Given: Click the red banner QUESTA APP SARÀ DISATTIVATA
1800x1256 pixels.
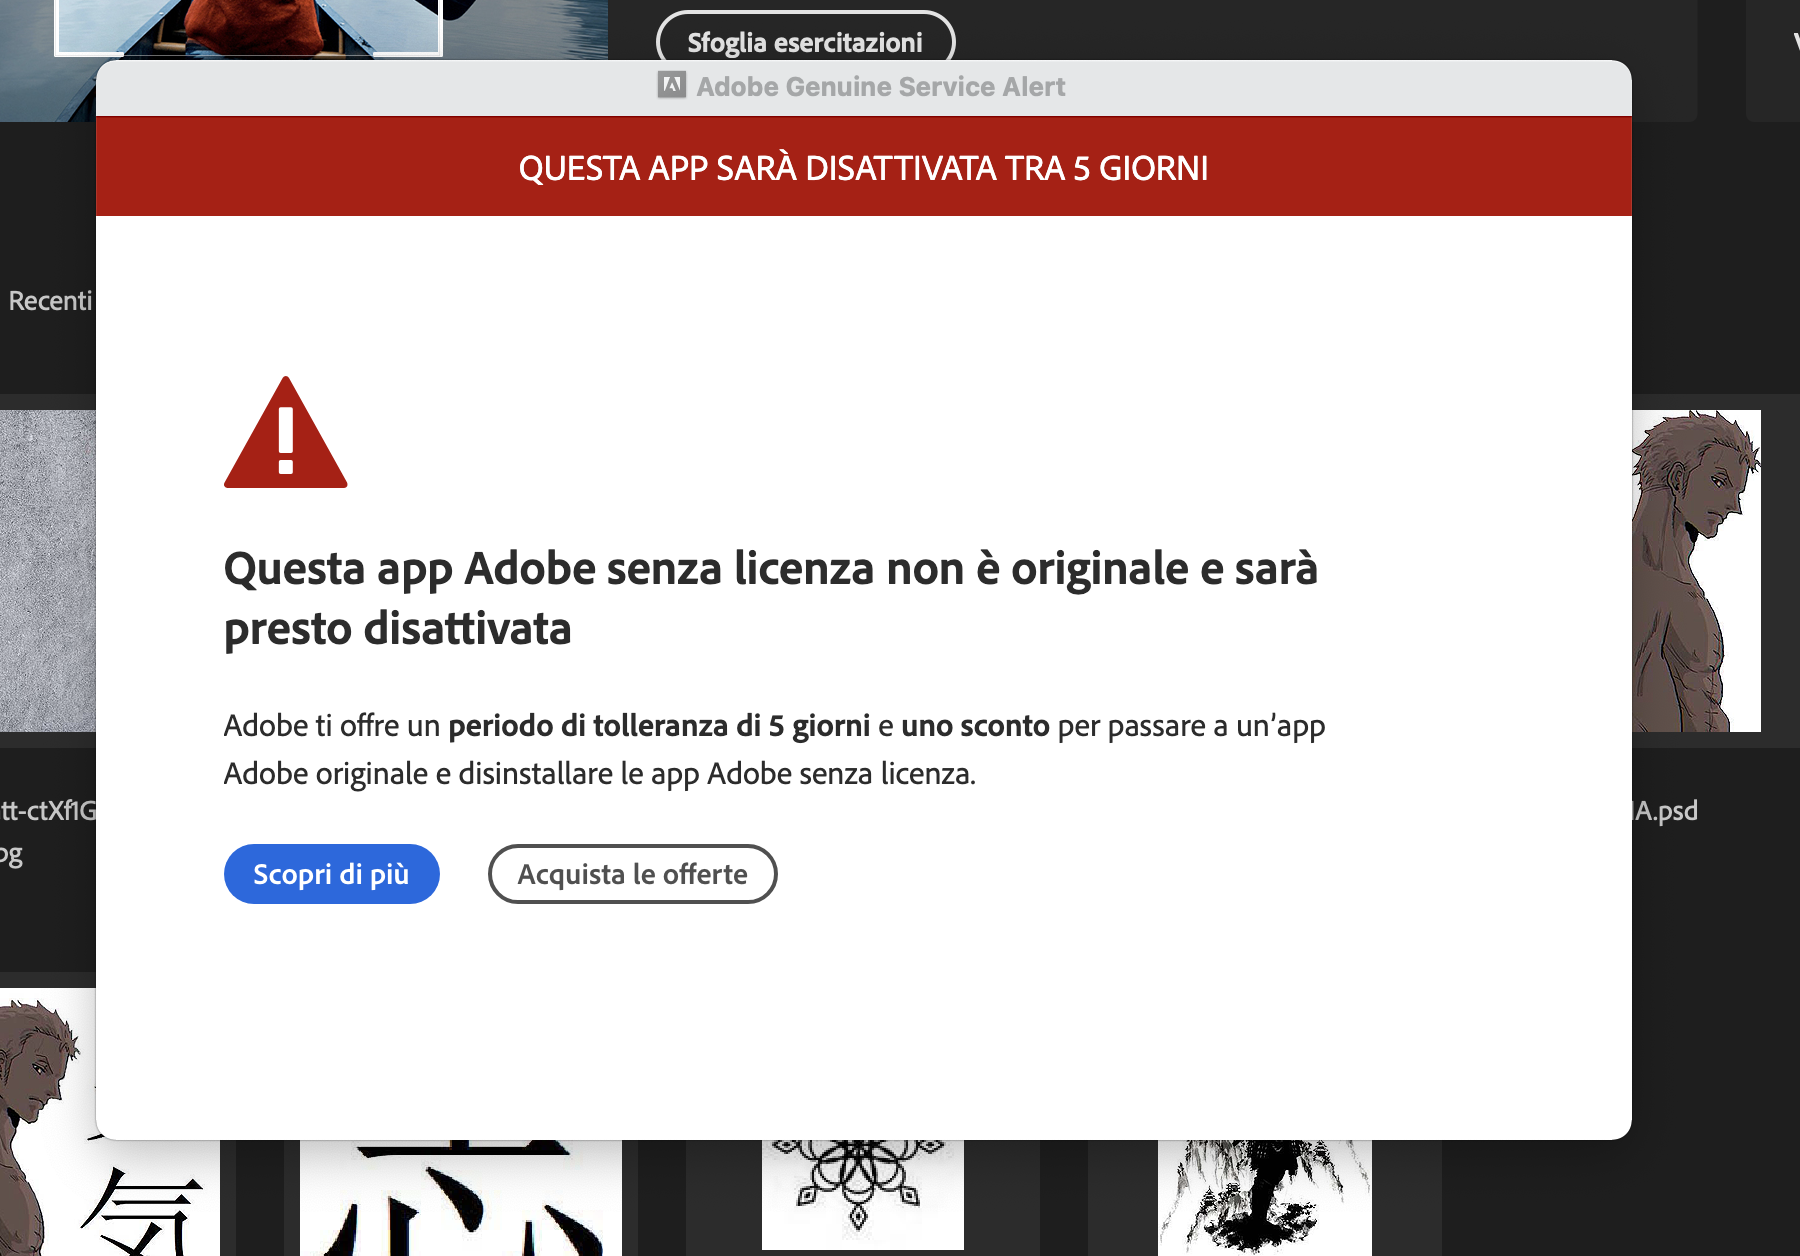Looking at the screenshot, I should pos(863,167).
